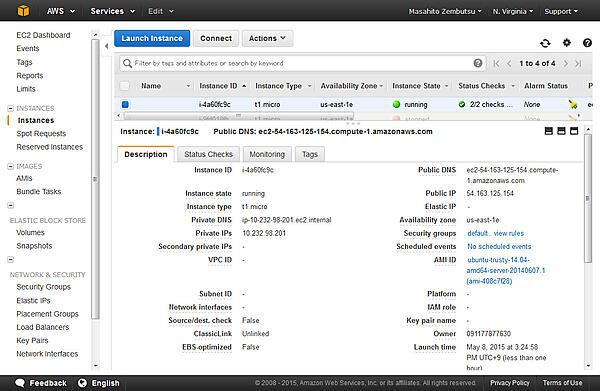Click the search filter help icon
This screenshot has width=600, height=391.
click(478, 63)
